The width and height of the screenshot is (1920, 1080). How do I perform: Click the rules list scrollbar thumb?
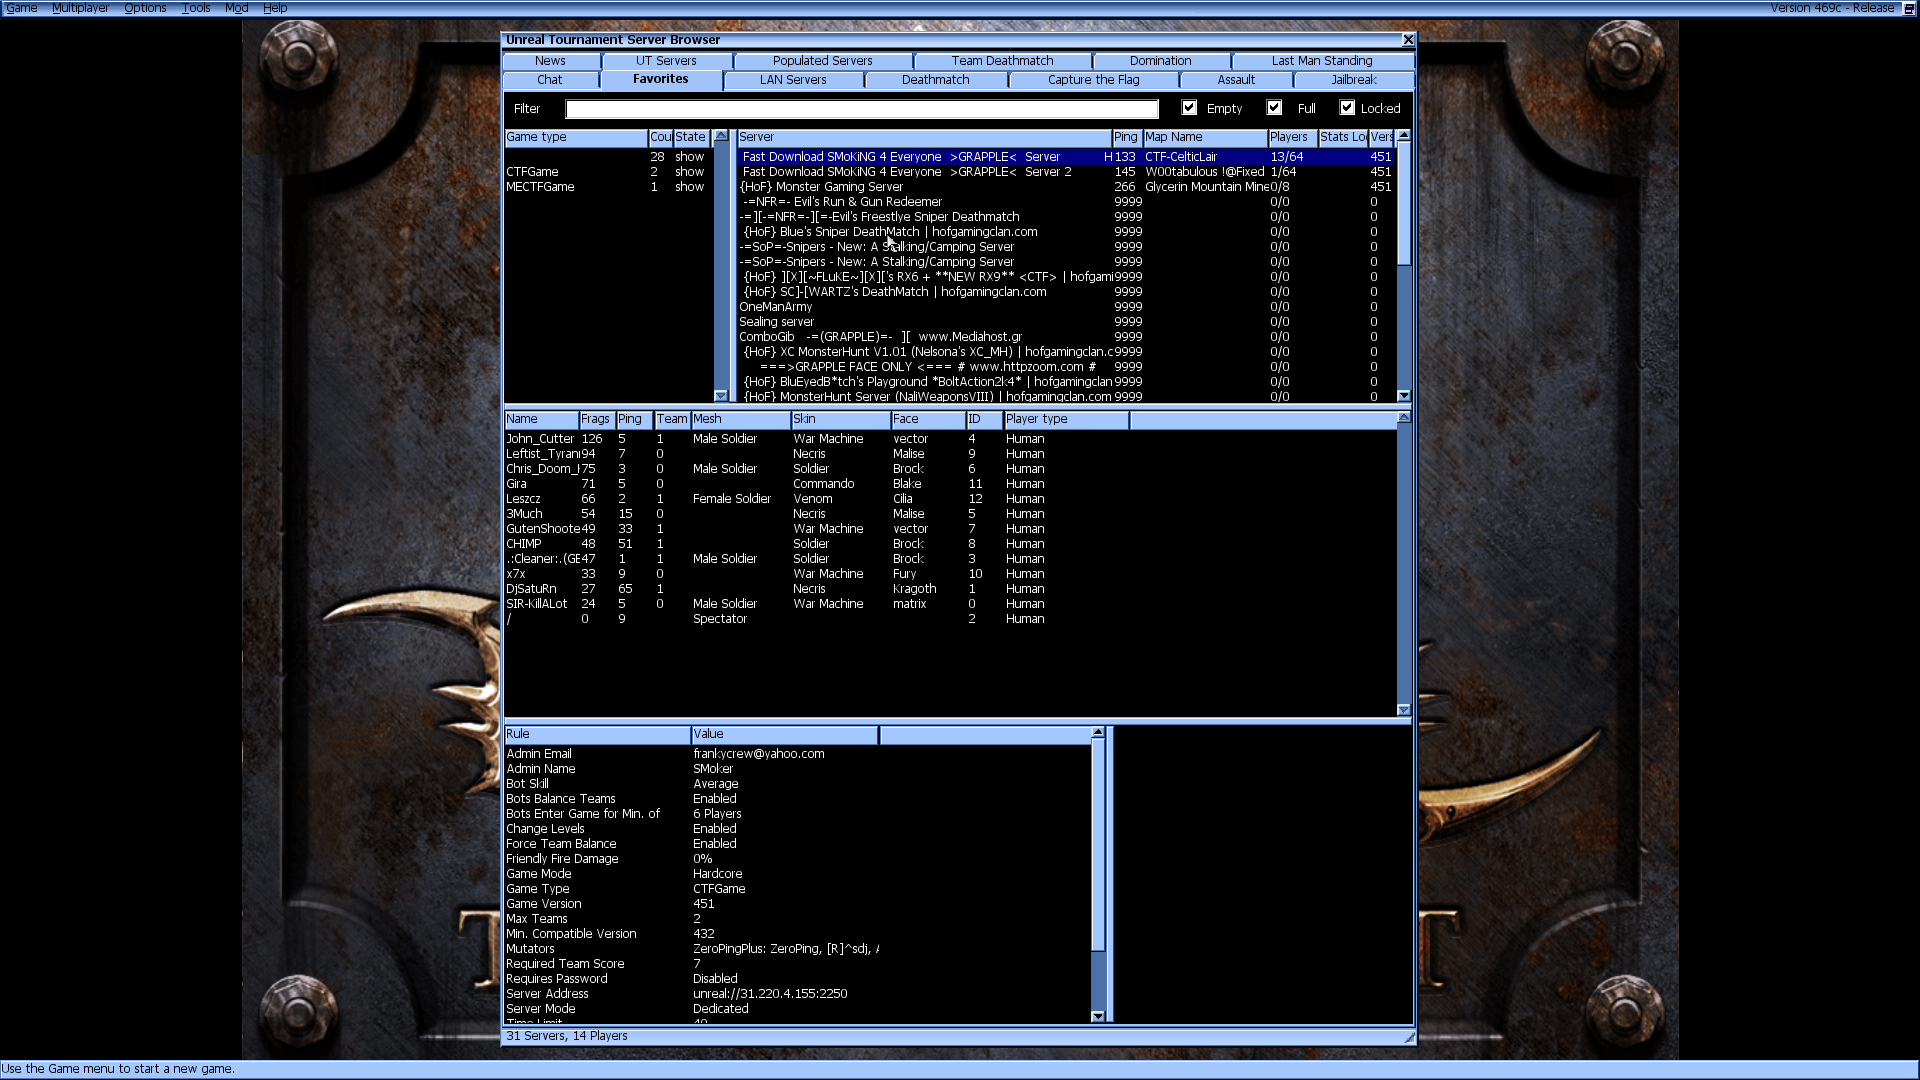coord(1098,845)
